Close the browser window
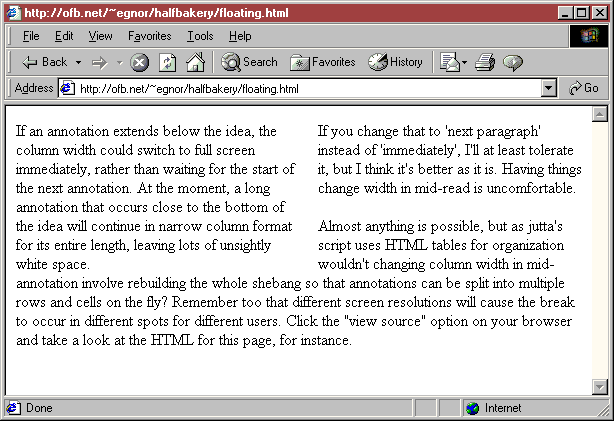The height and width of the screenshot is (421, 614). pyautogui.click(x=600, y=13)
